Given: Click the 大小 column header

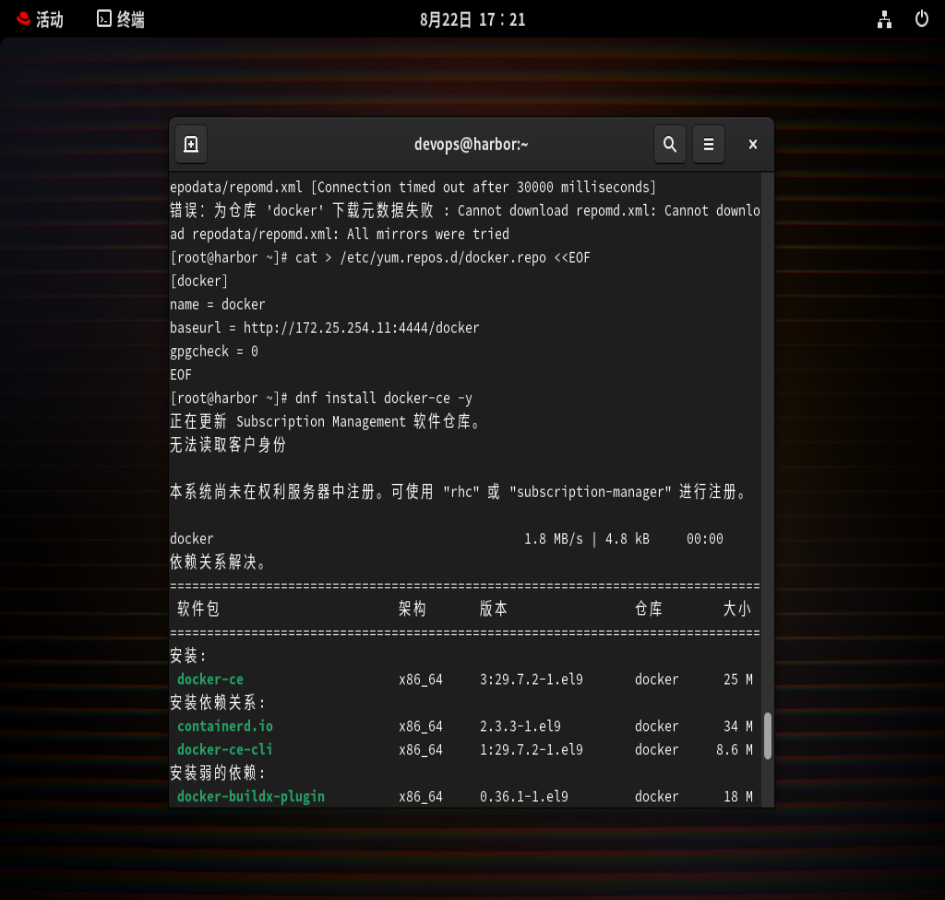Looking at the screenshot, I should pos(737,609).
